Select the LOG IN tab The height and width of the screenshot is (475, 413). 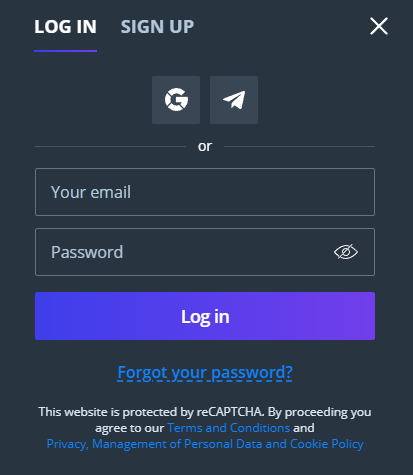tap(66, 27)
